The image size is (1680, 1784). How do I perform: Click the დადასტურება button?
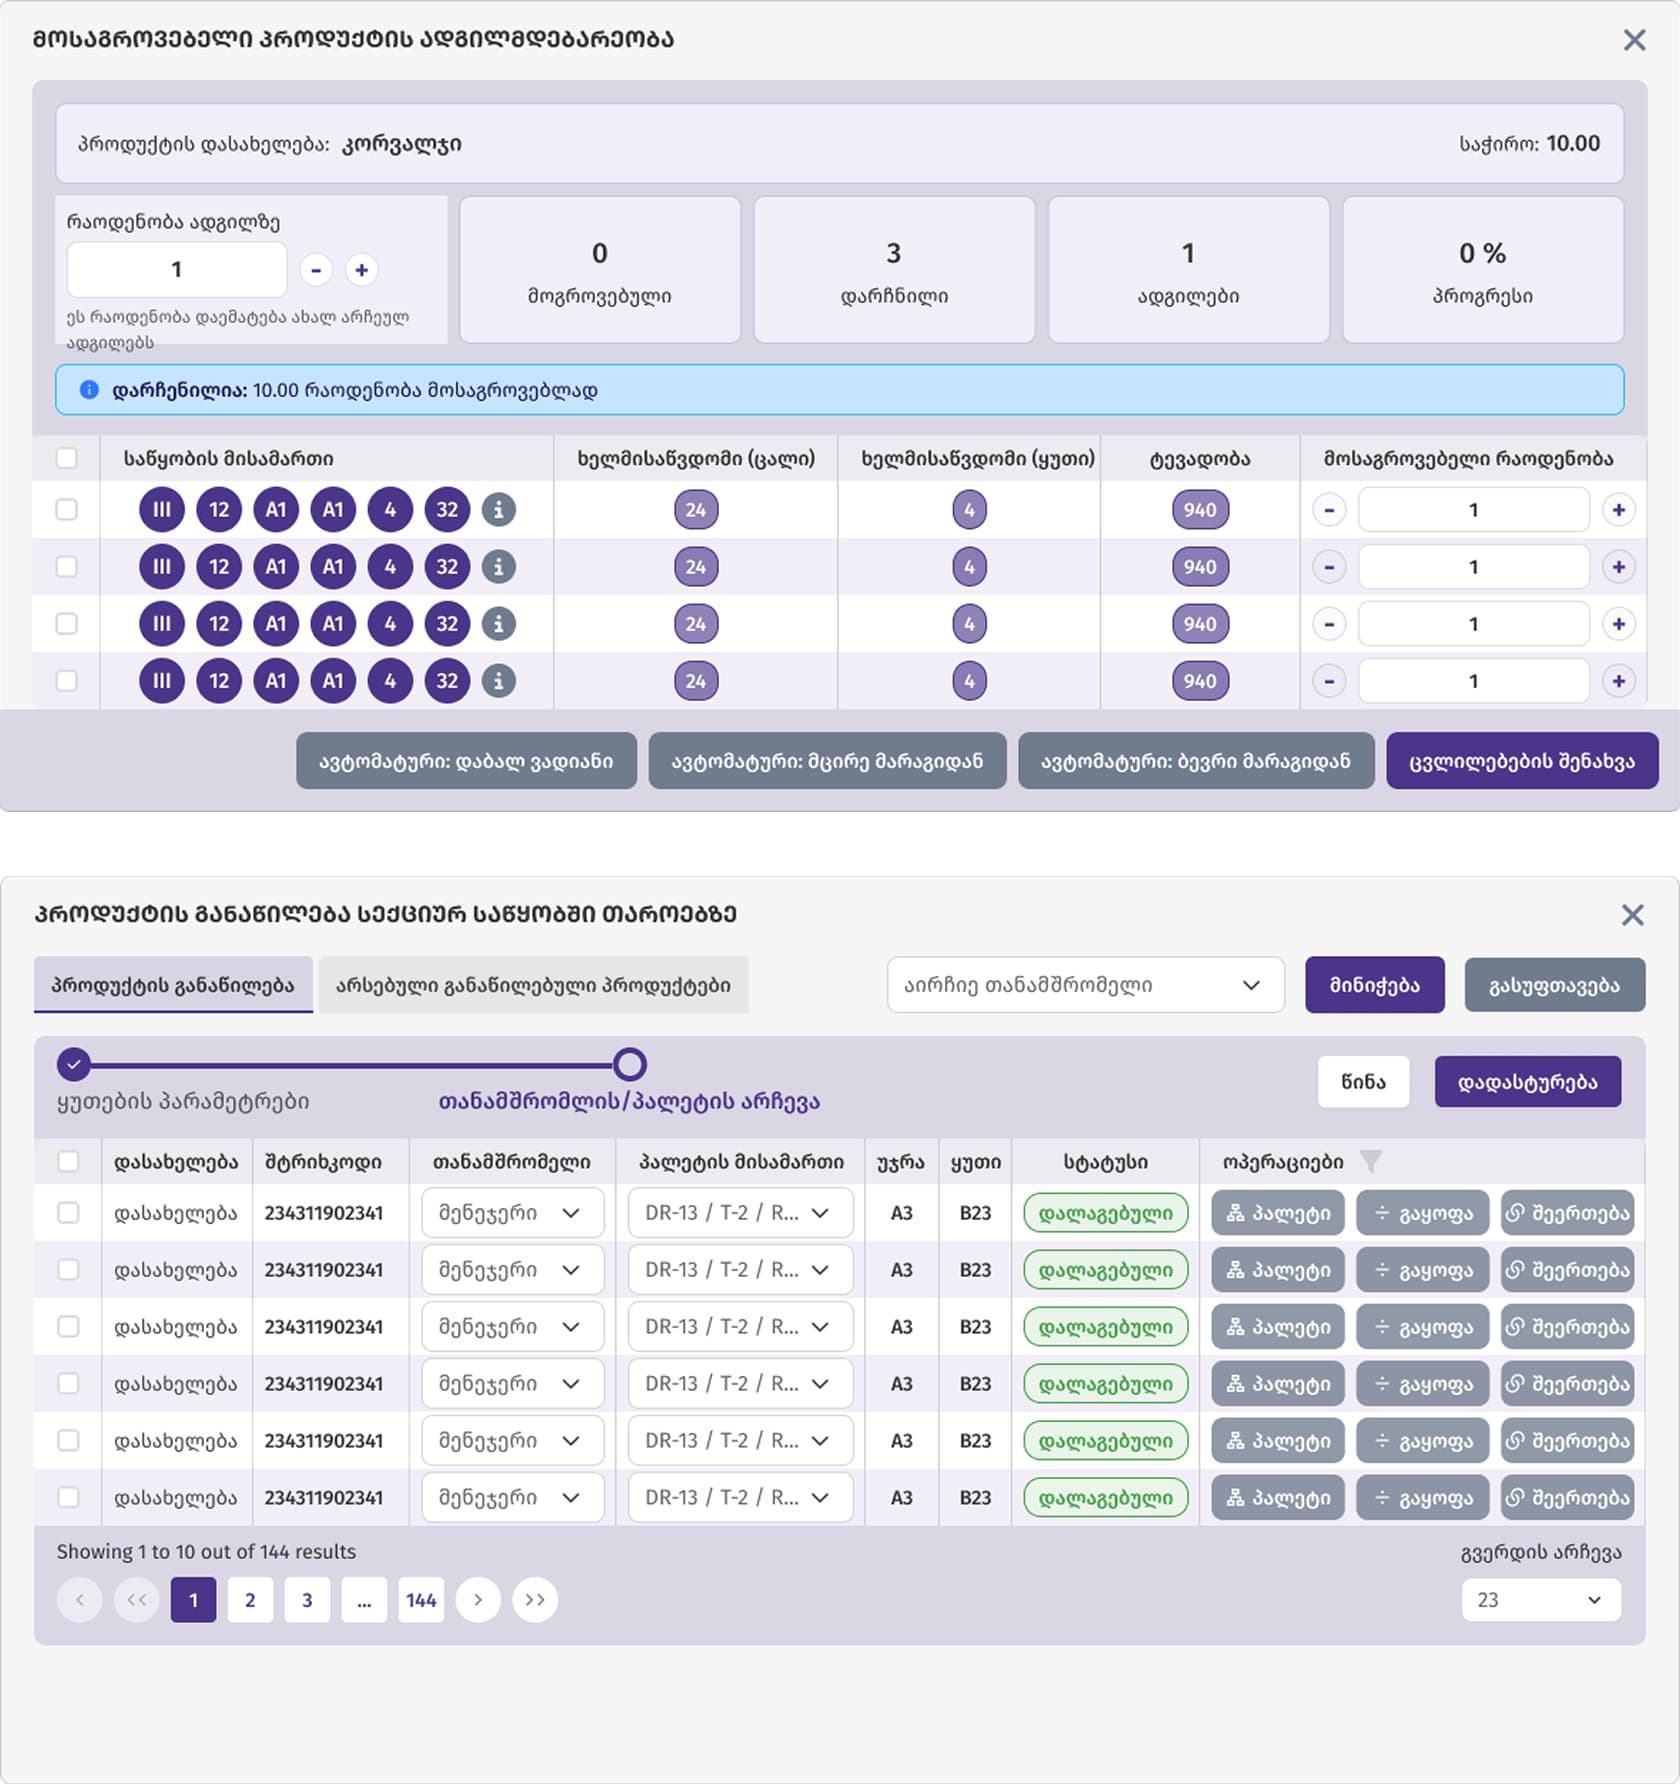click(x=1528, y=1081)
